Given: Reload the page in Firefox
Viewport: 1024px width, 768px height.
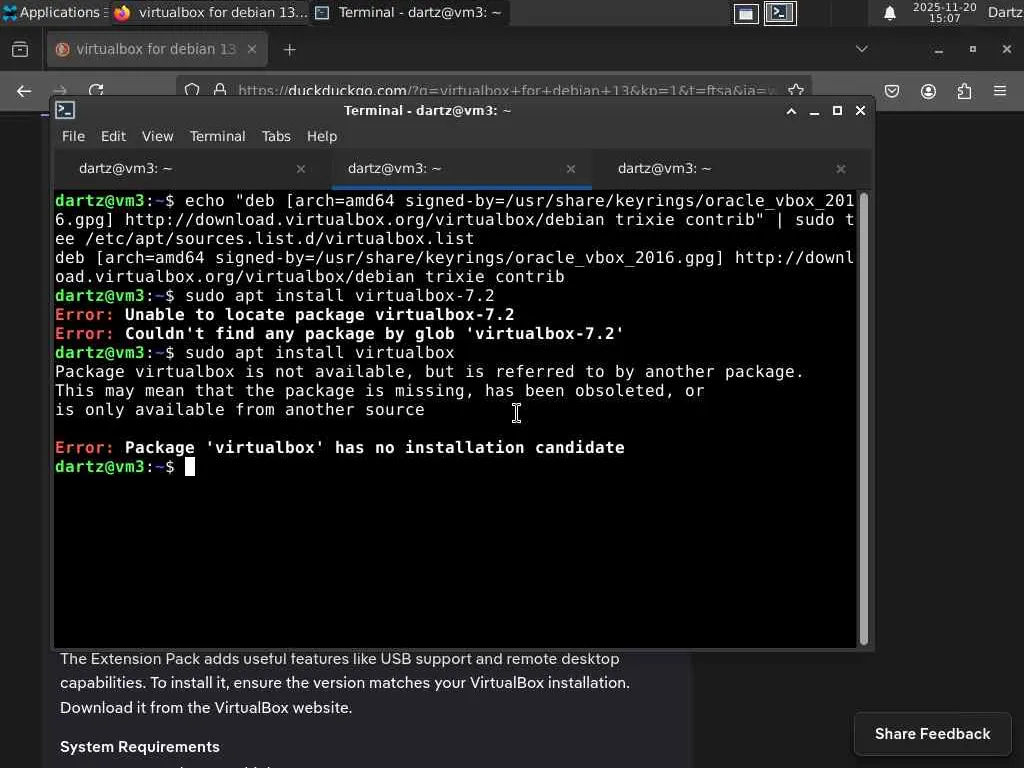Looking at the screenshot, I should point(96,90).
